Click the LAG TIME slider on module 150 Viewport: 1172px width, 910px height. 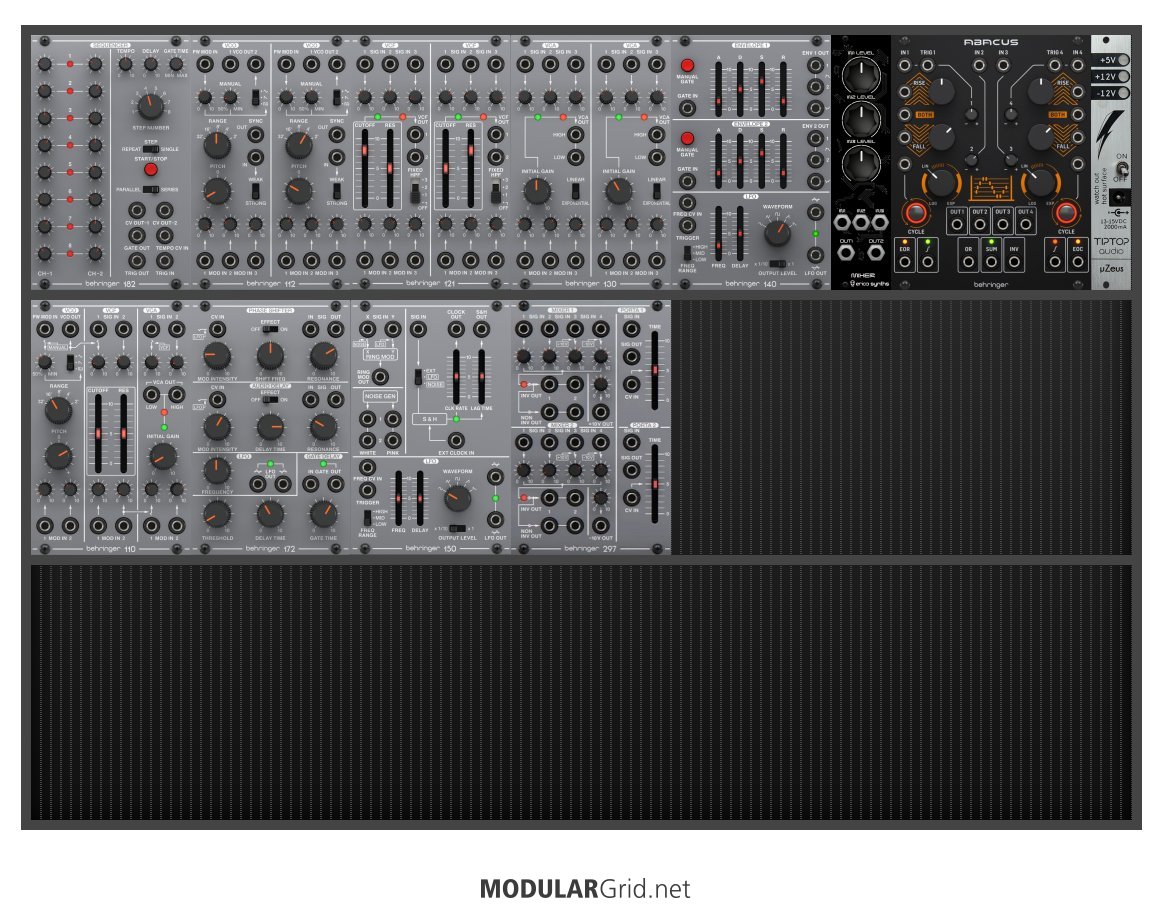(x=481, y=377)
